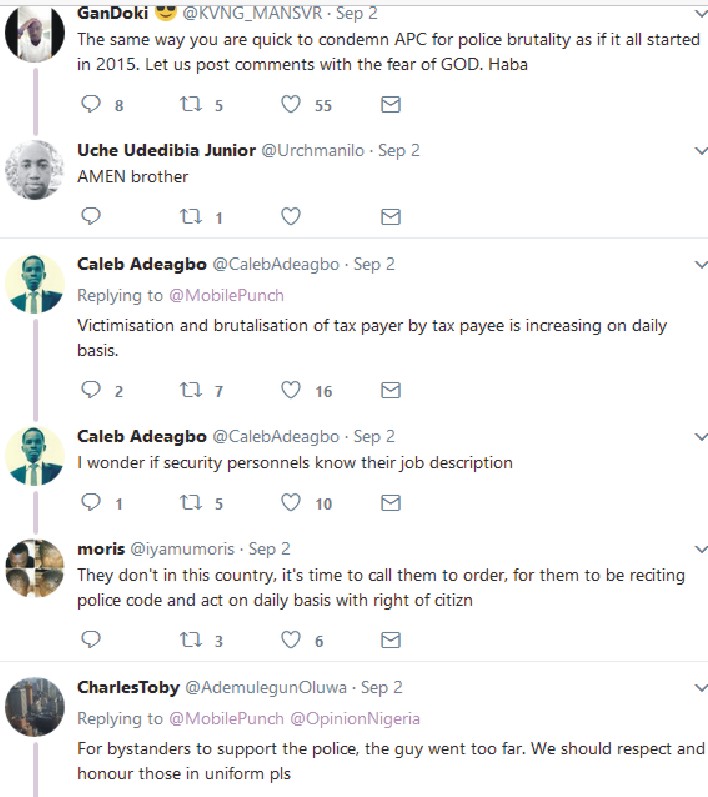This screenshot has width=708, height=797.
Task: Open @OpinionNigeria mention link
Action: tap(355, 719)
